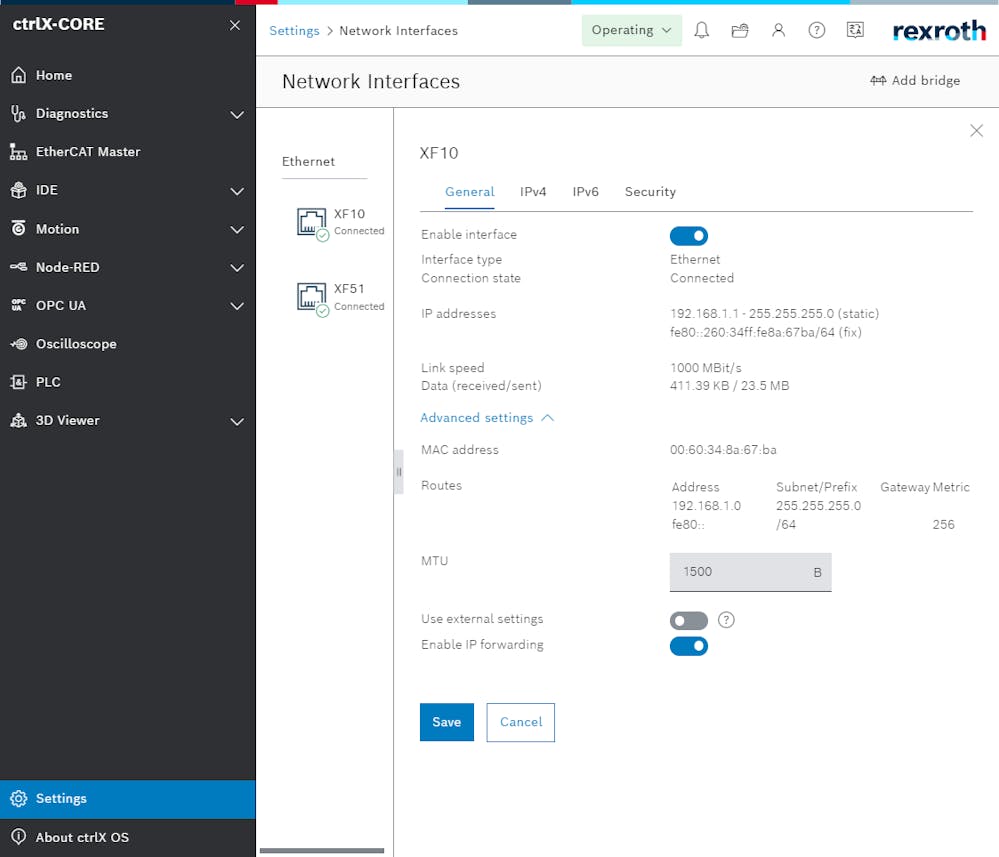Click the horizontal scrollbar under interface list
Screen dimensions: 999x857
point(322,850)
